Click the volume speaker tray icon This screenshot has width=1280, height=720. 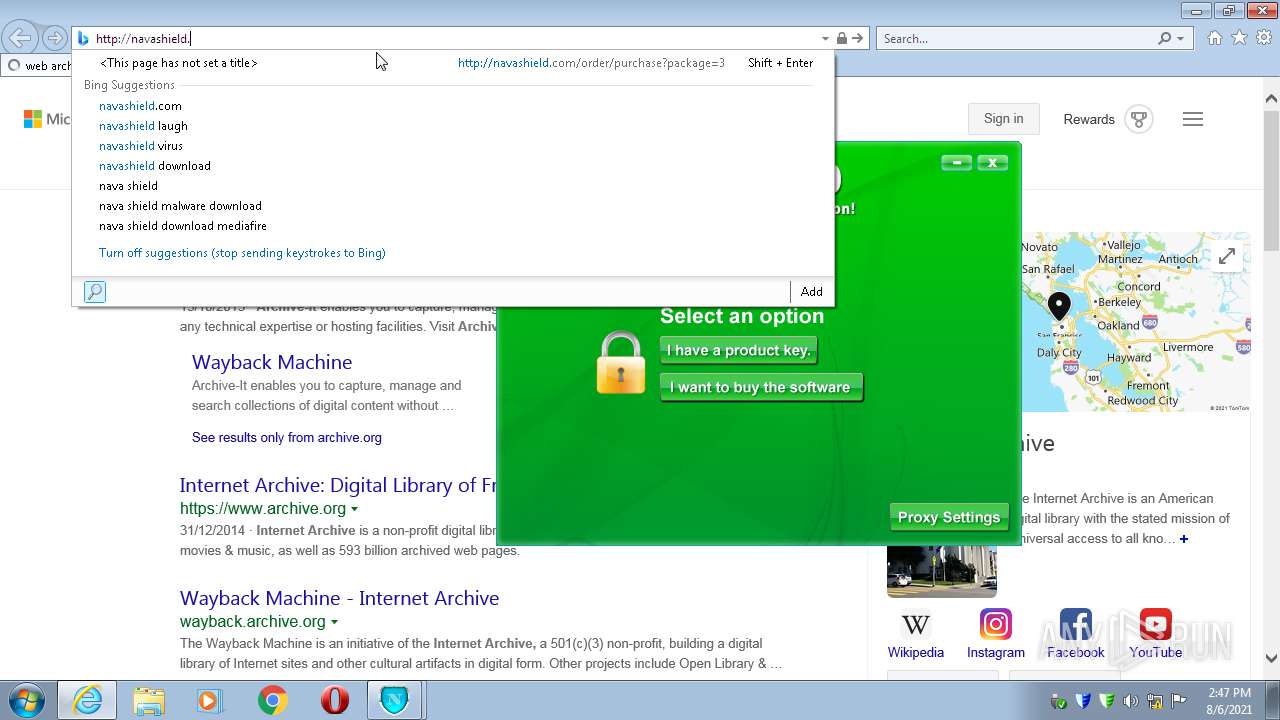pos(1131,701)
